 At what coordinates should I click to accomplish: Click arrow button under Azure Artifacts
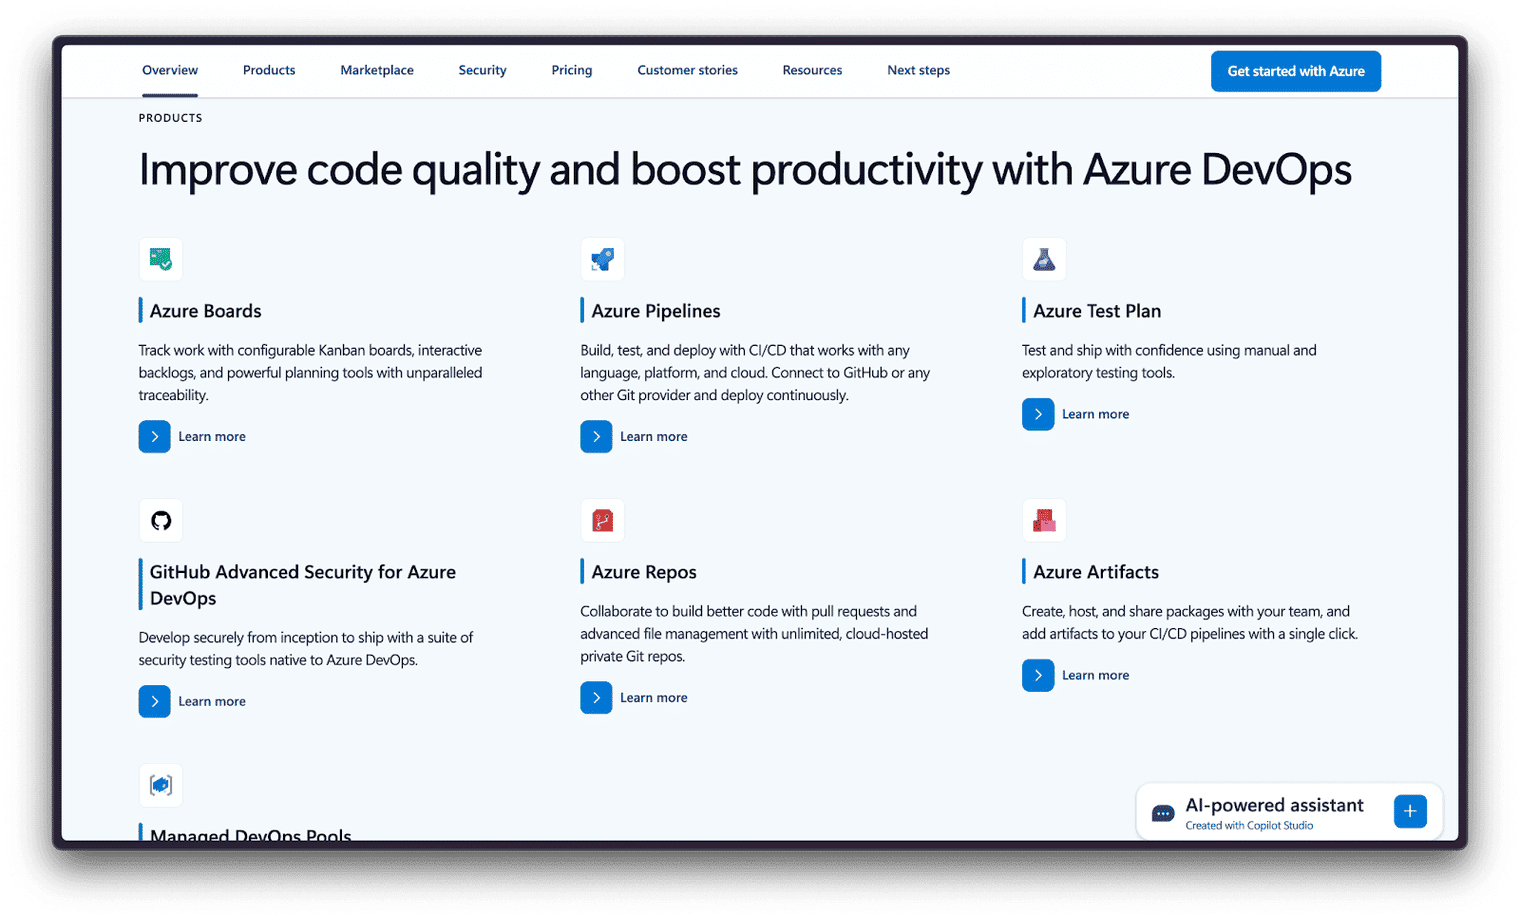(x=1038, y=675)
